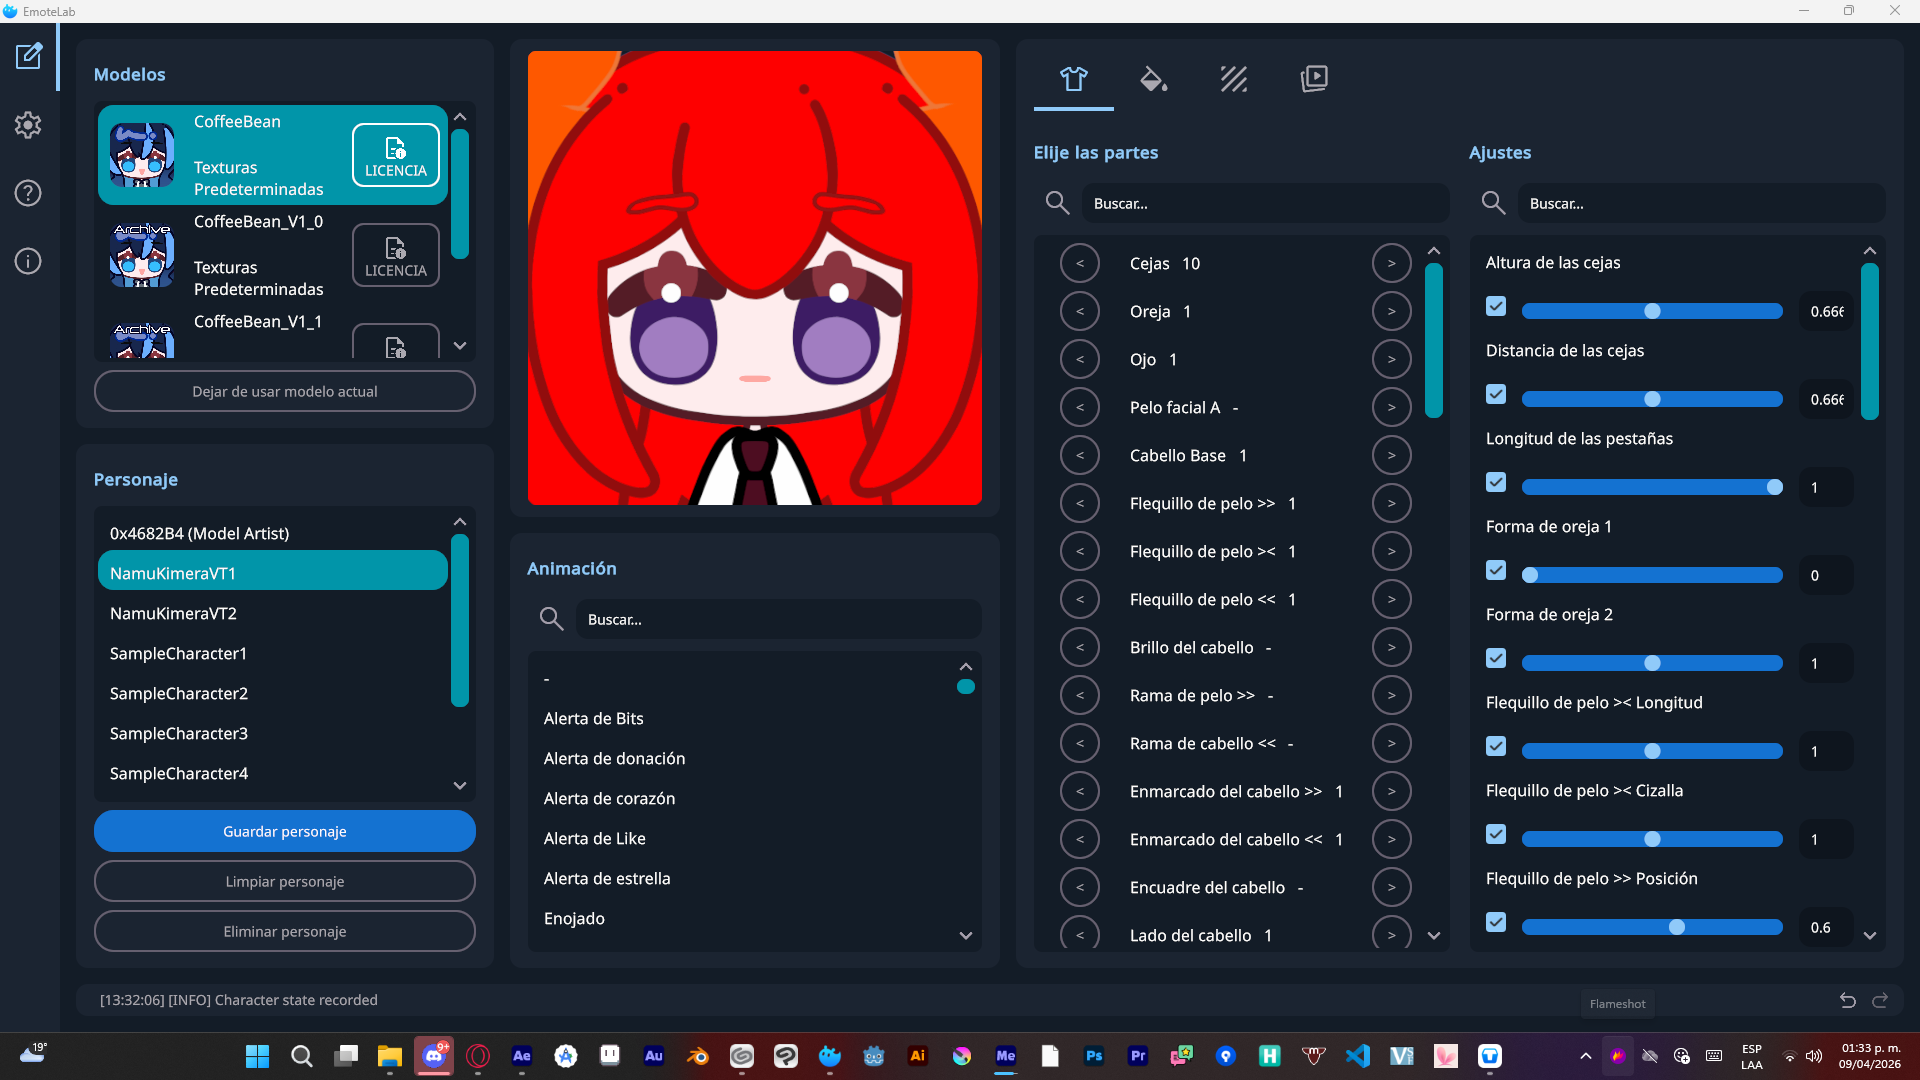The image size is (1920, 1080).
Task: Disable Forma de oreja 2 checkbox
Action: tap(1496, 658)
